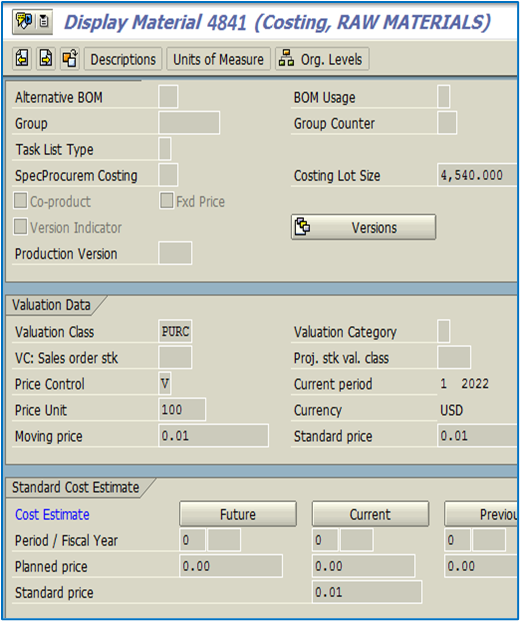Screen dimensions: 520x621
Task: Click the Current period value 2022
Action: (x=475, y=383)
